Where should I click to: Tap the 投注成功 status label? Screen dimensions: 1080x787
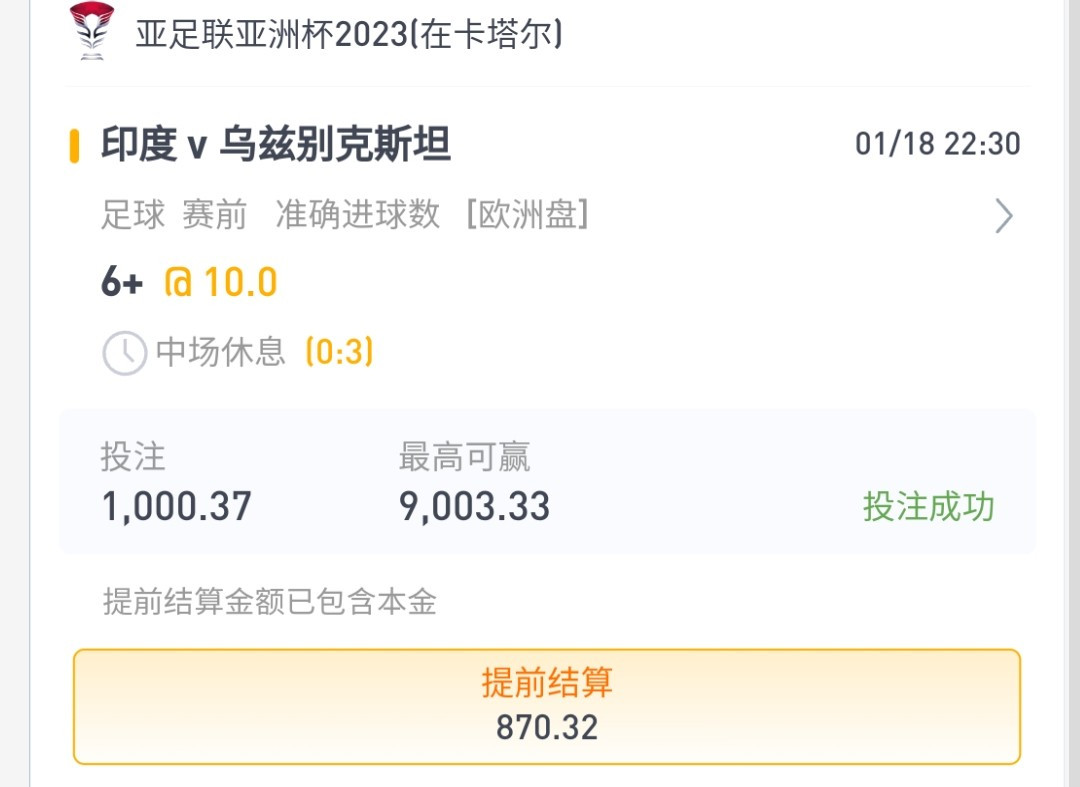[x=928, y=507]
